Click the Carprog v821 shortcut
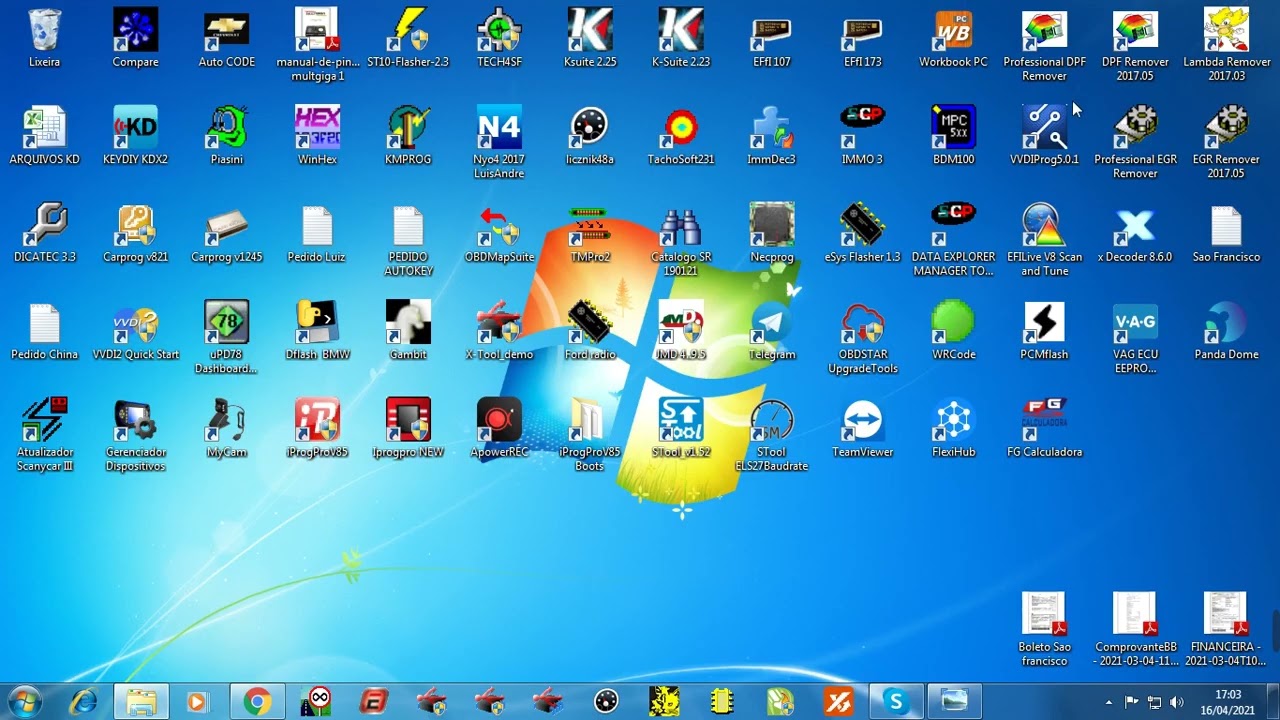 coord(135,225)
